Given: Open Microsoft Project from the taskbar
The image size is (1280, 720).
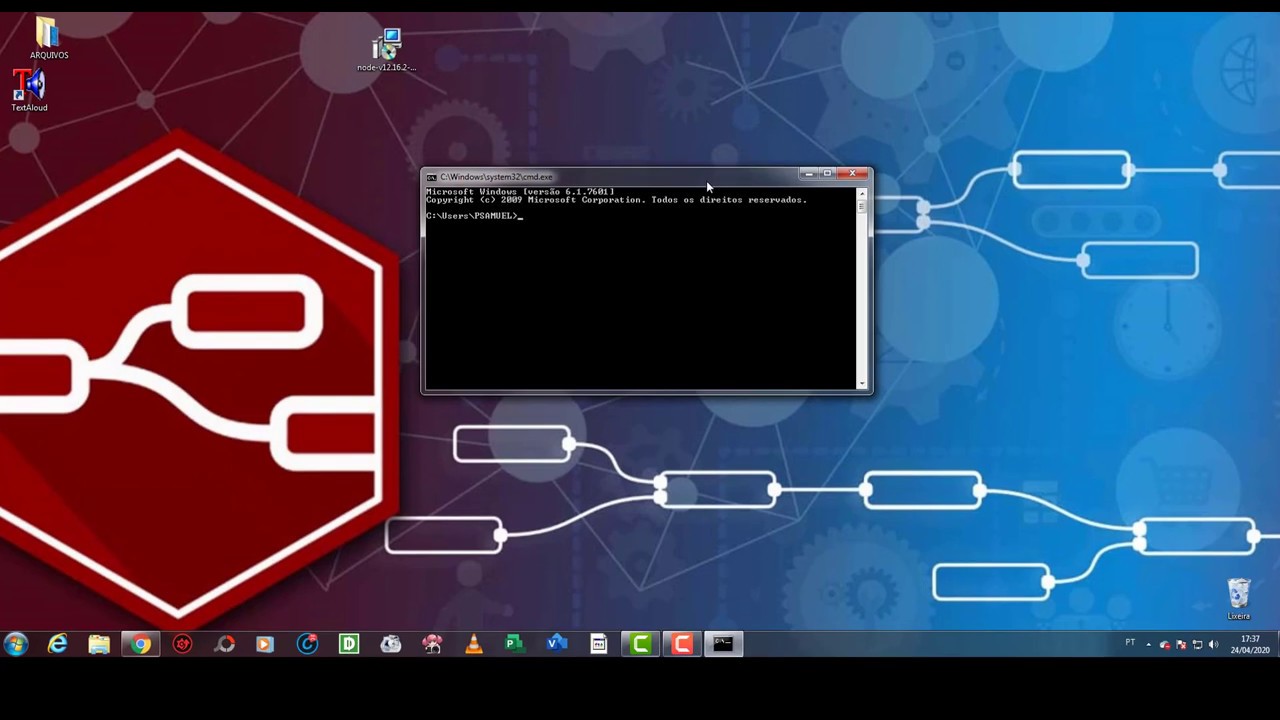Looking at the screenshot, I should (x=515, y=644).
